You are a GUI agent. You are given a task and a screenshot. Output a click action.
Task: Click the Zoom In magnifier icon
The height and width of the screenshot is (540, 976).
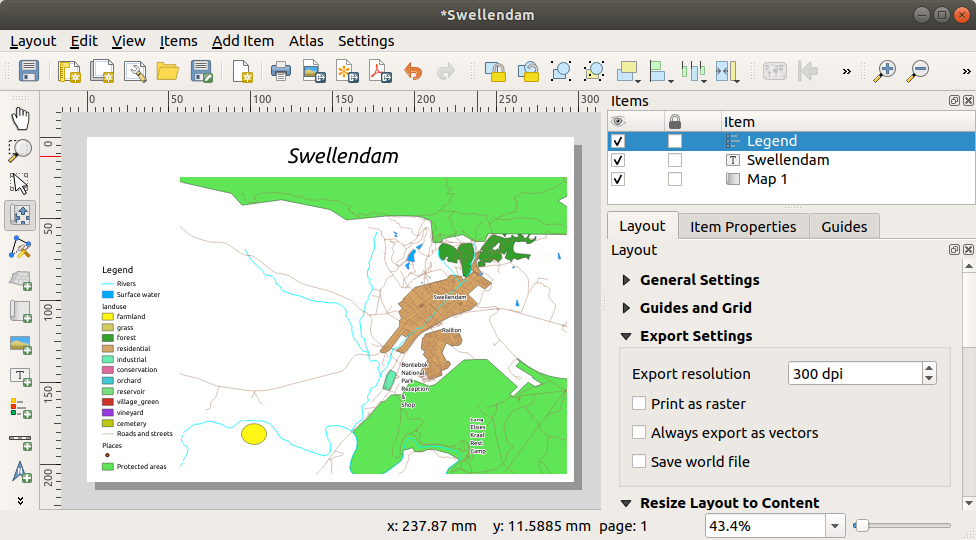tap(884, 71)
